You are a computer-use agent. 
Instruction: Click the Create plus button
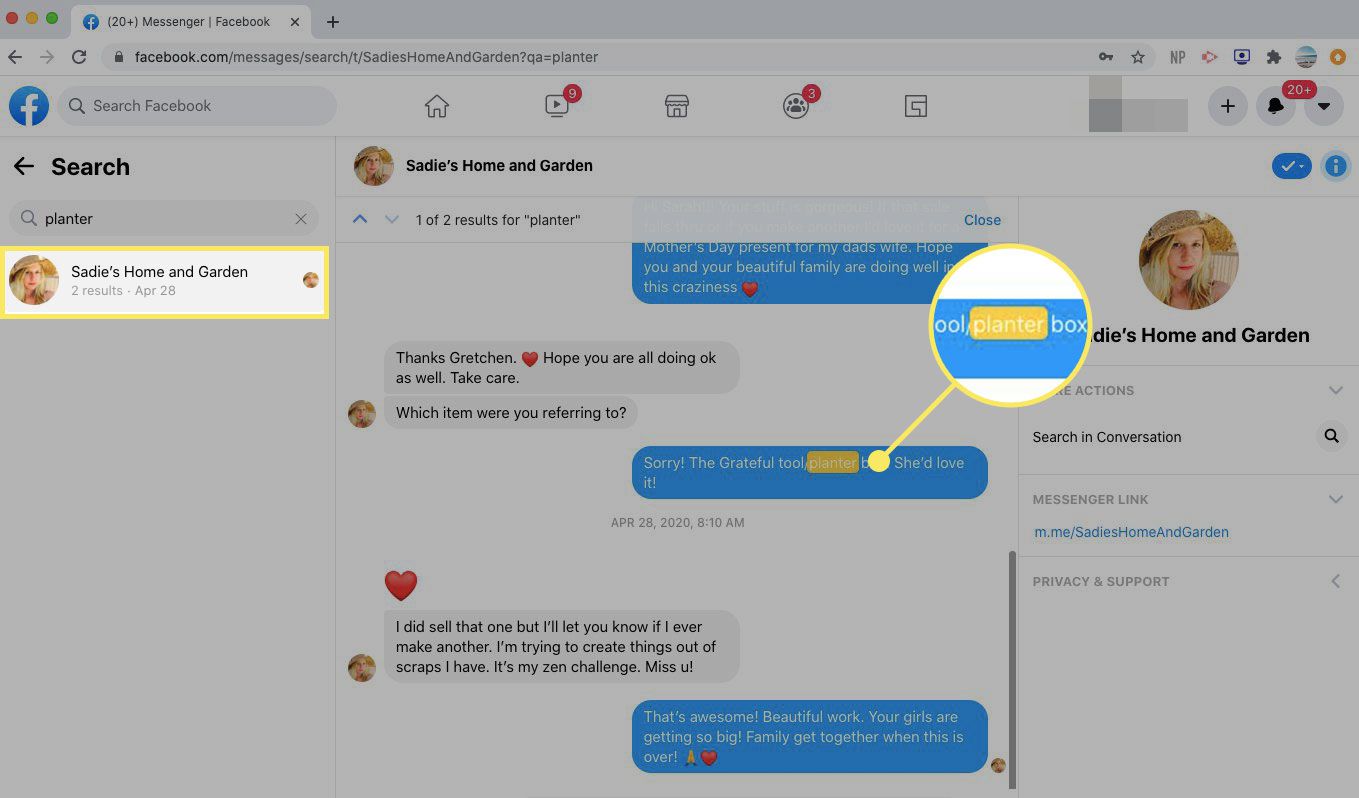click(1228, 106)
